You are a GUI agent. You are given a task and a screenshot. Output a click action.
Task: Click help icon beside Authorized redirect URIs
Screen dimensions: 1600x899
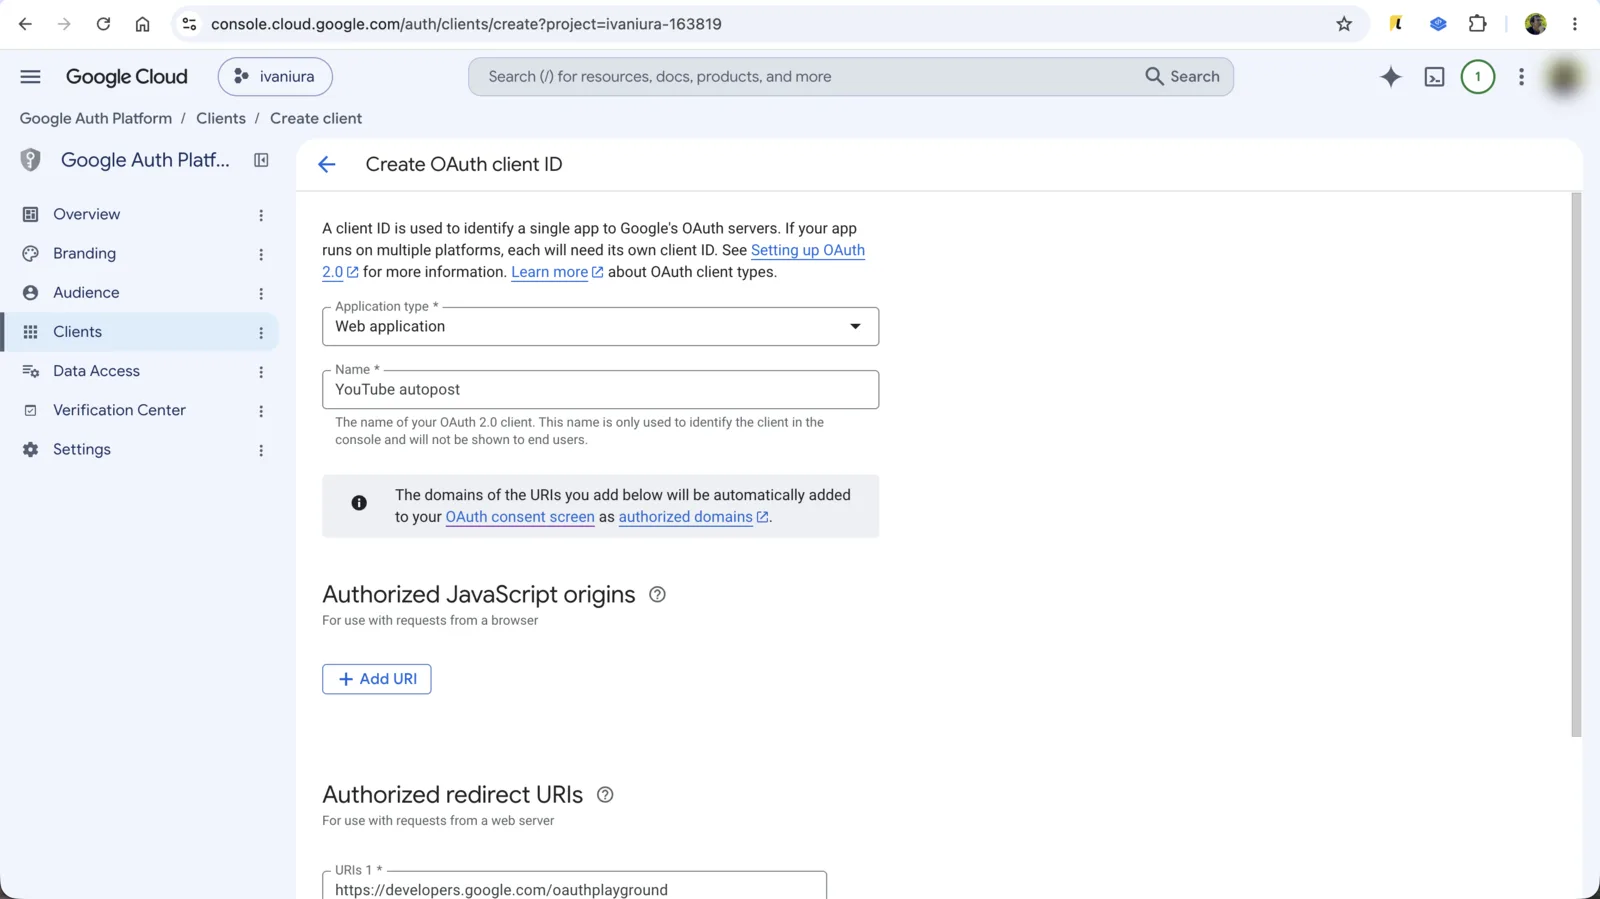pyautogui.click(x=605, y=795)
